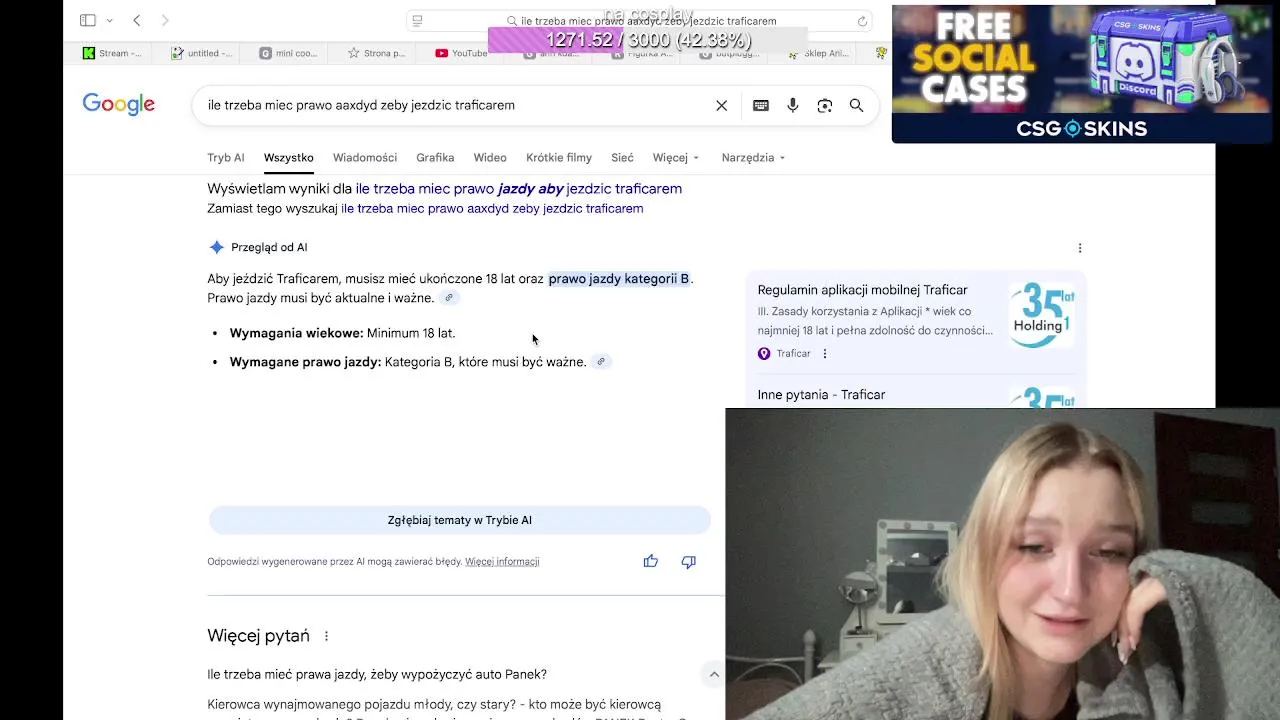
Task: Switch to the Sklep Ani... browser tab
Action: 818,53
